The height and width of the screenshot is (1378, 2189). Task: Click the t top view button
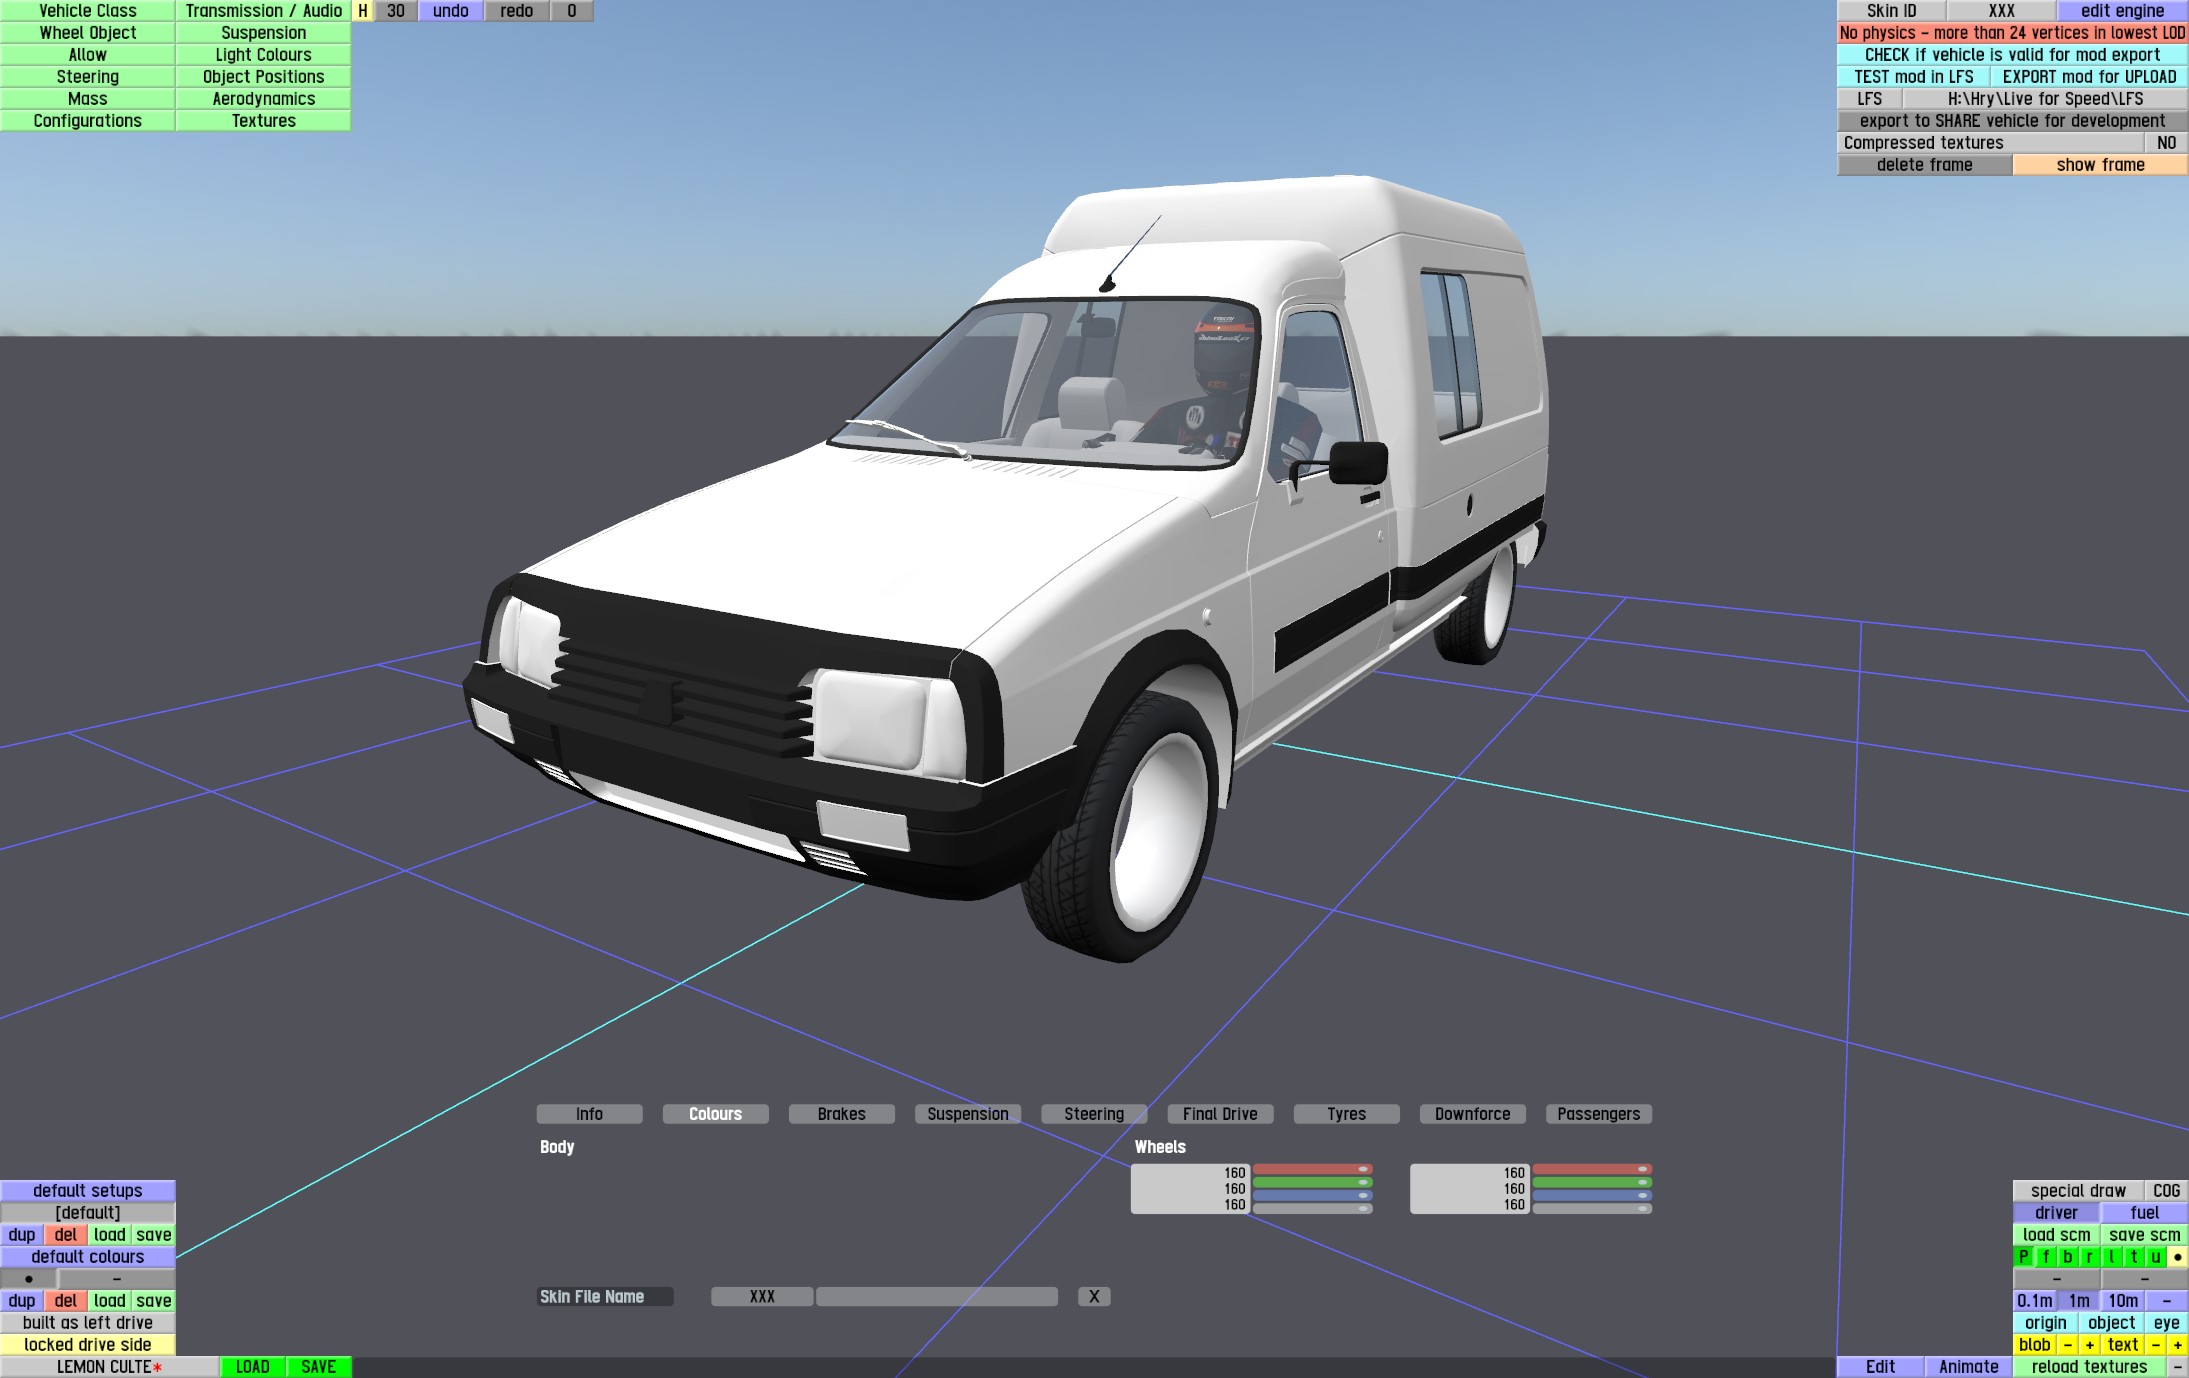[2133, 1257]
